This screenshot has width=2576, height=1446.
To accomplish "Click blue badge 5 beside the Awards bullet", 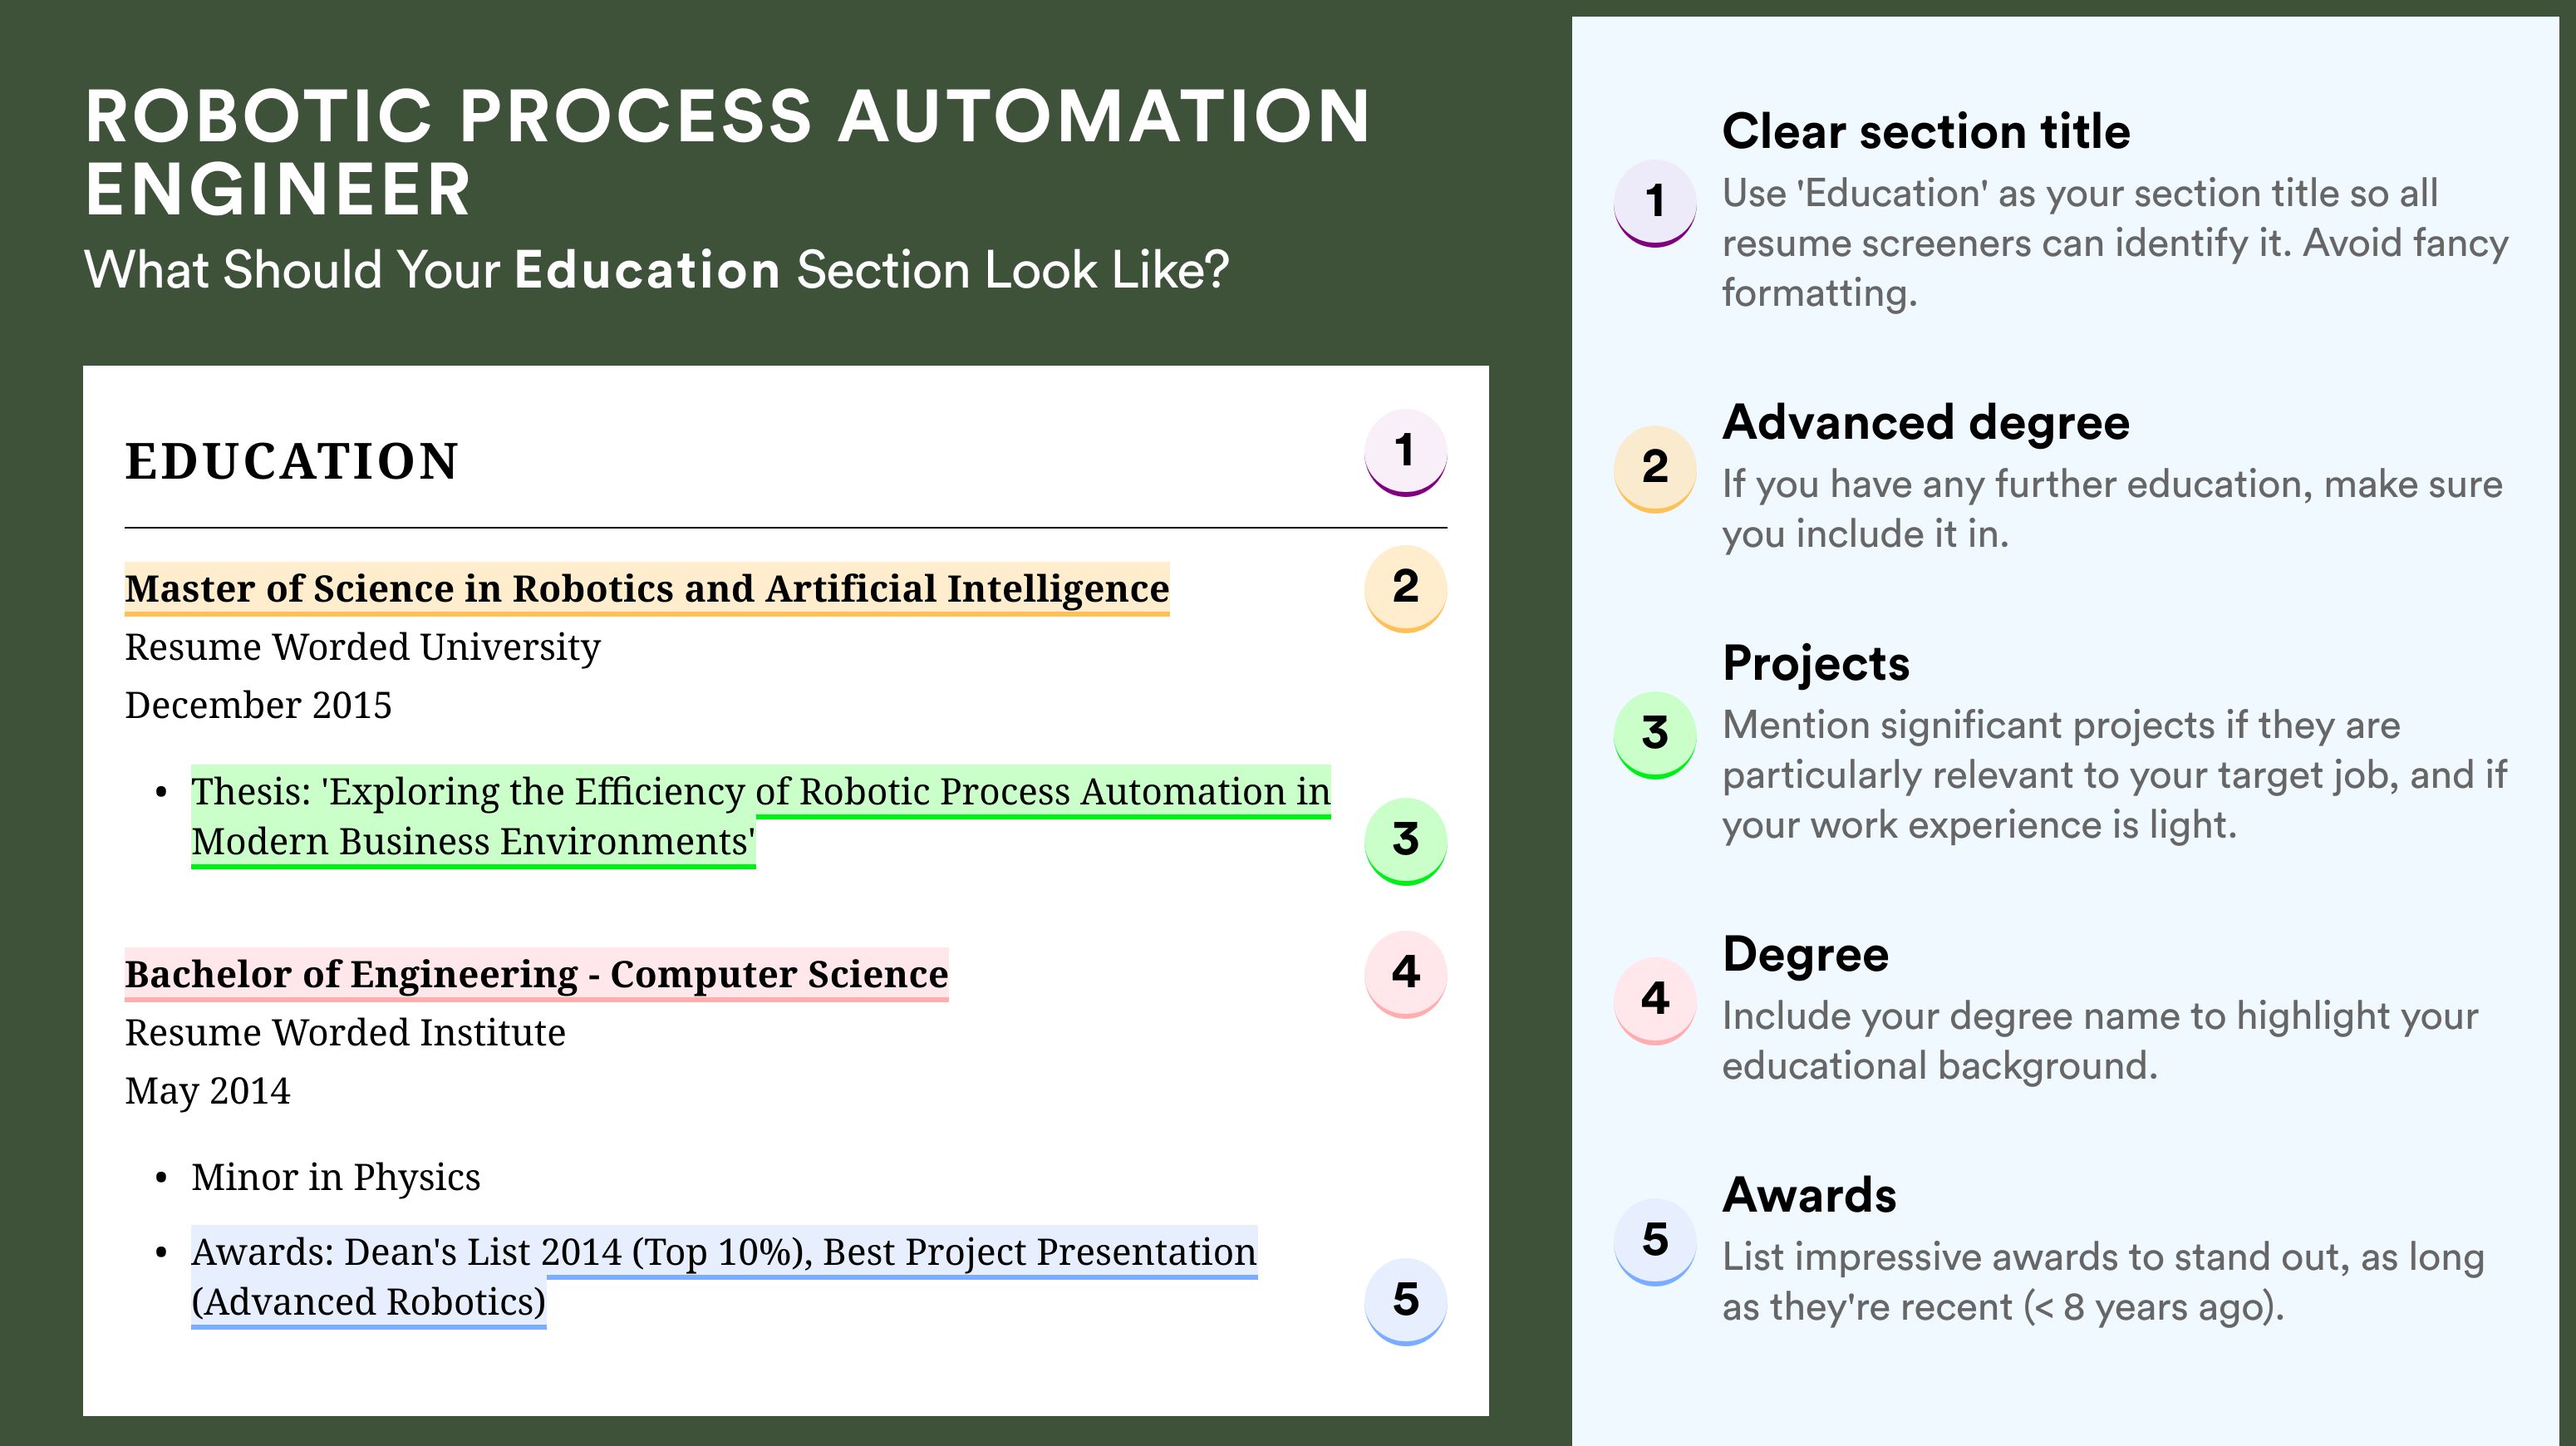I will 1405,1300.
